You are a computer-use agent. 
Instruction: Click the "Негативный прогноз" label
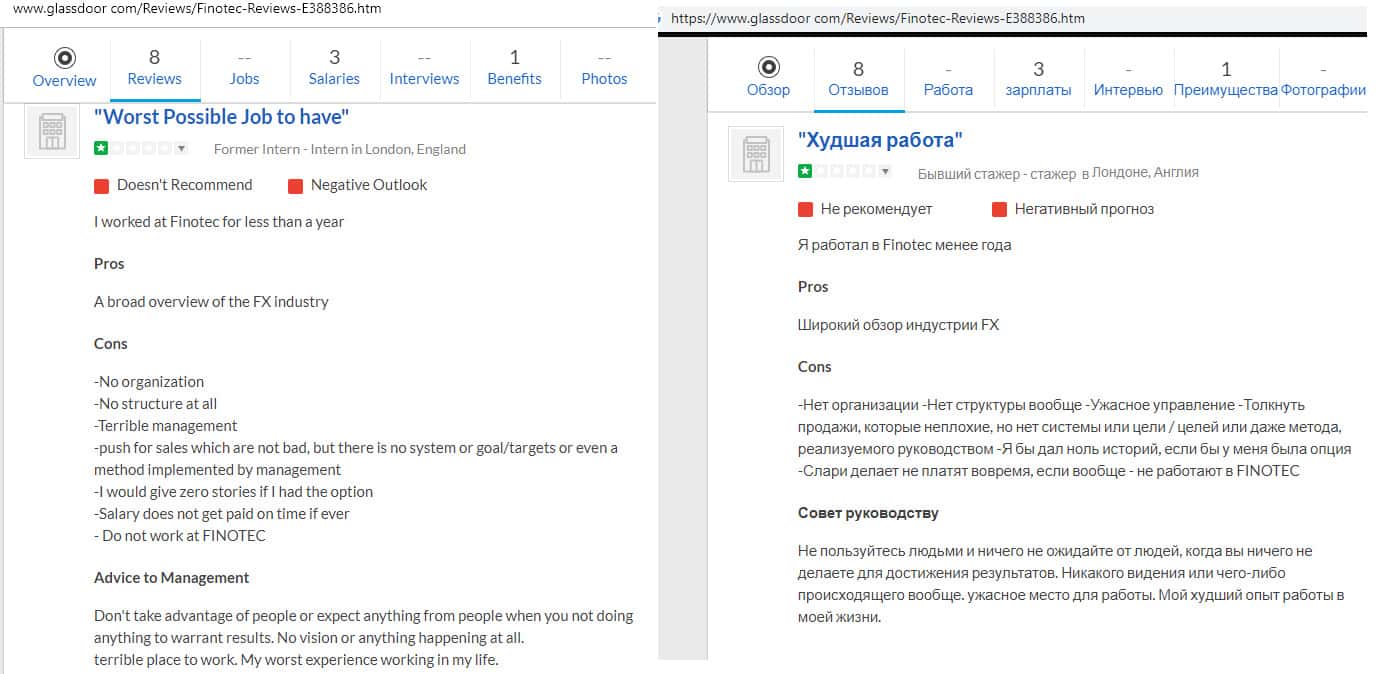click(x=1084, y=209)
